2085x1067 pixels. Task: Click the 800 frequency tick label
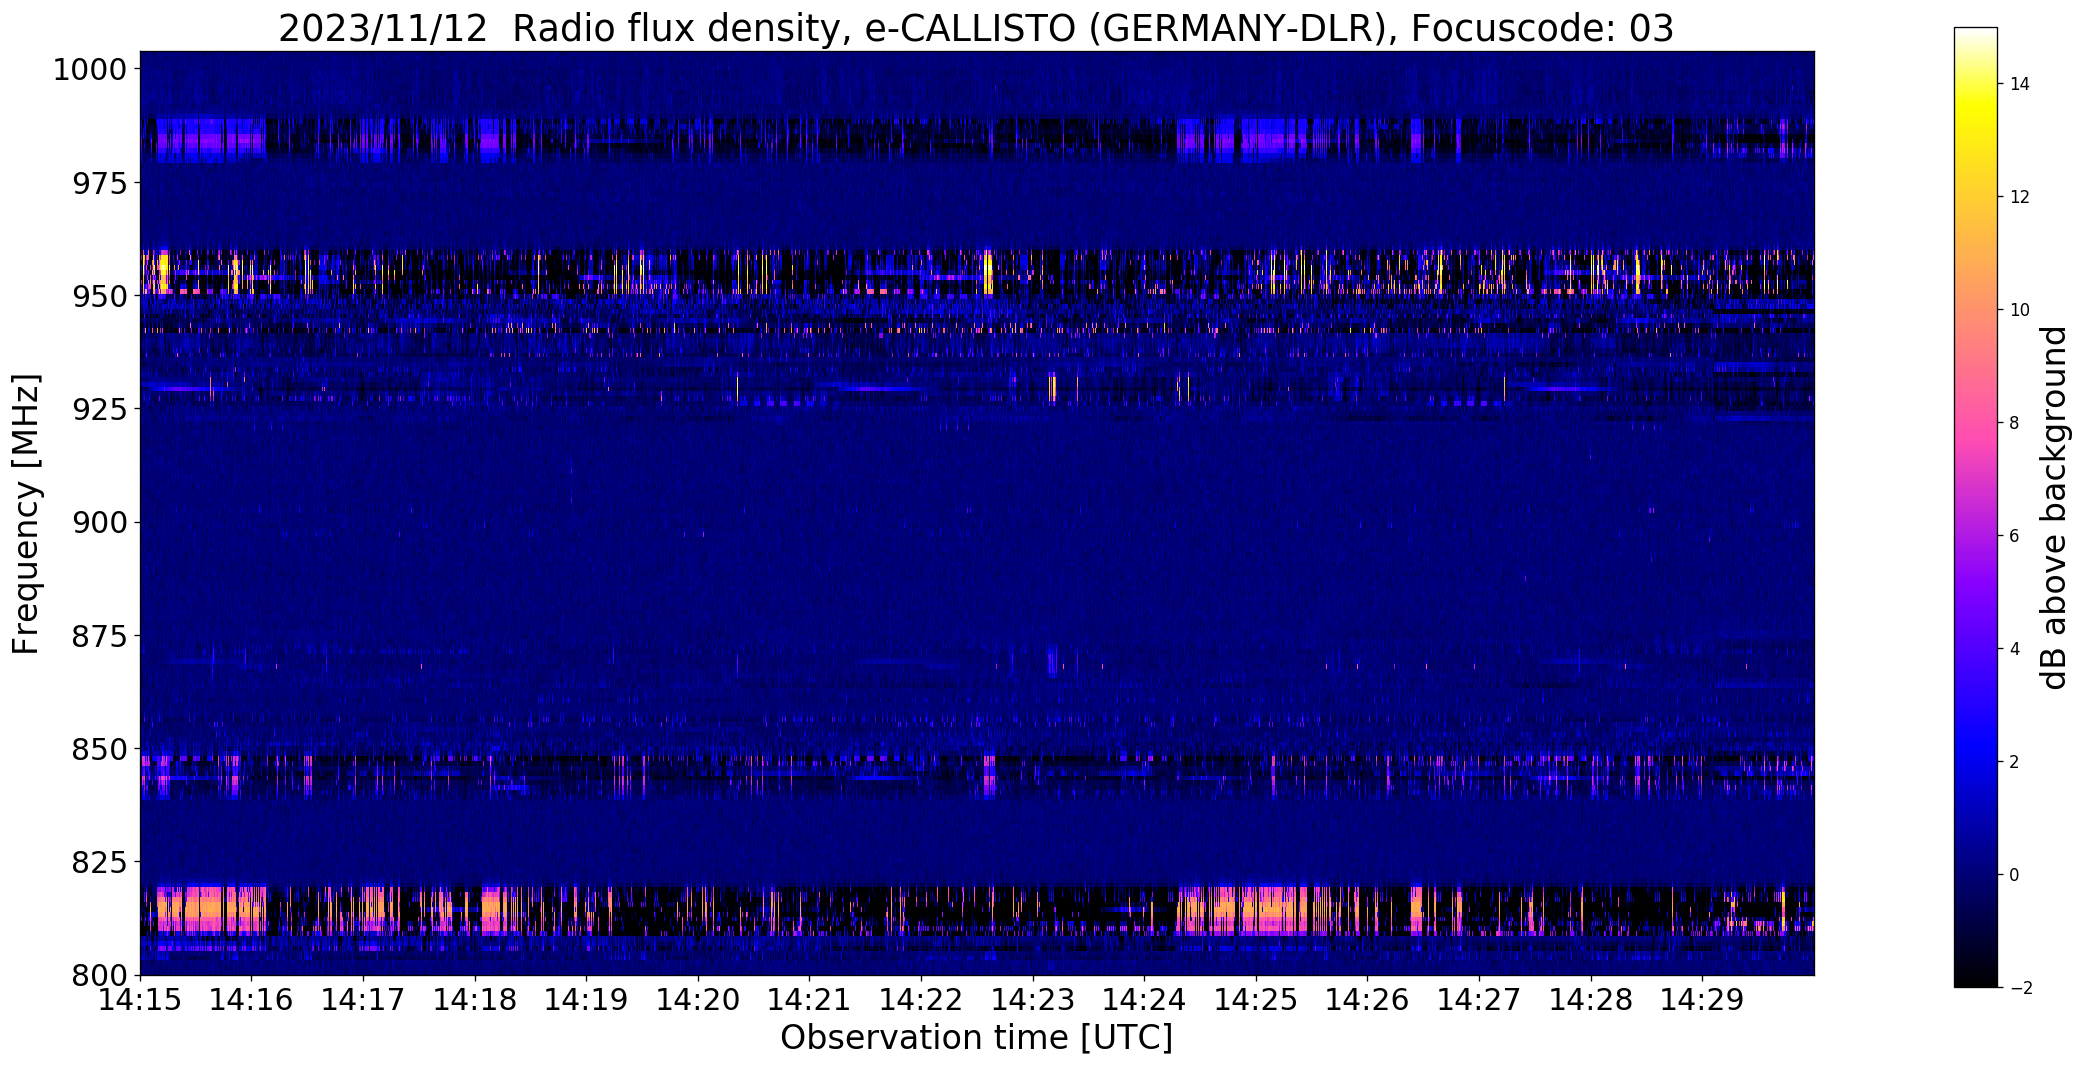(100, 975)
